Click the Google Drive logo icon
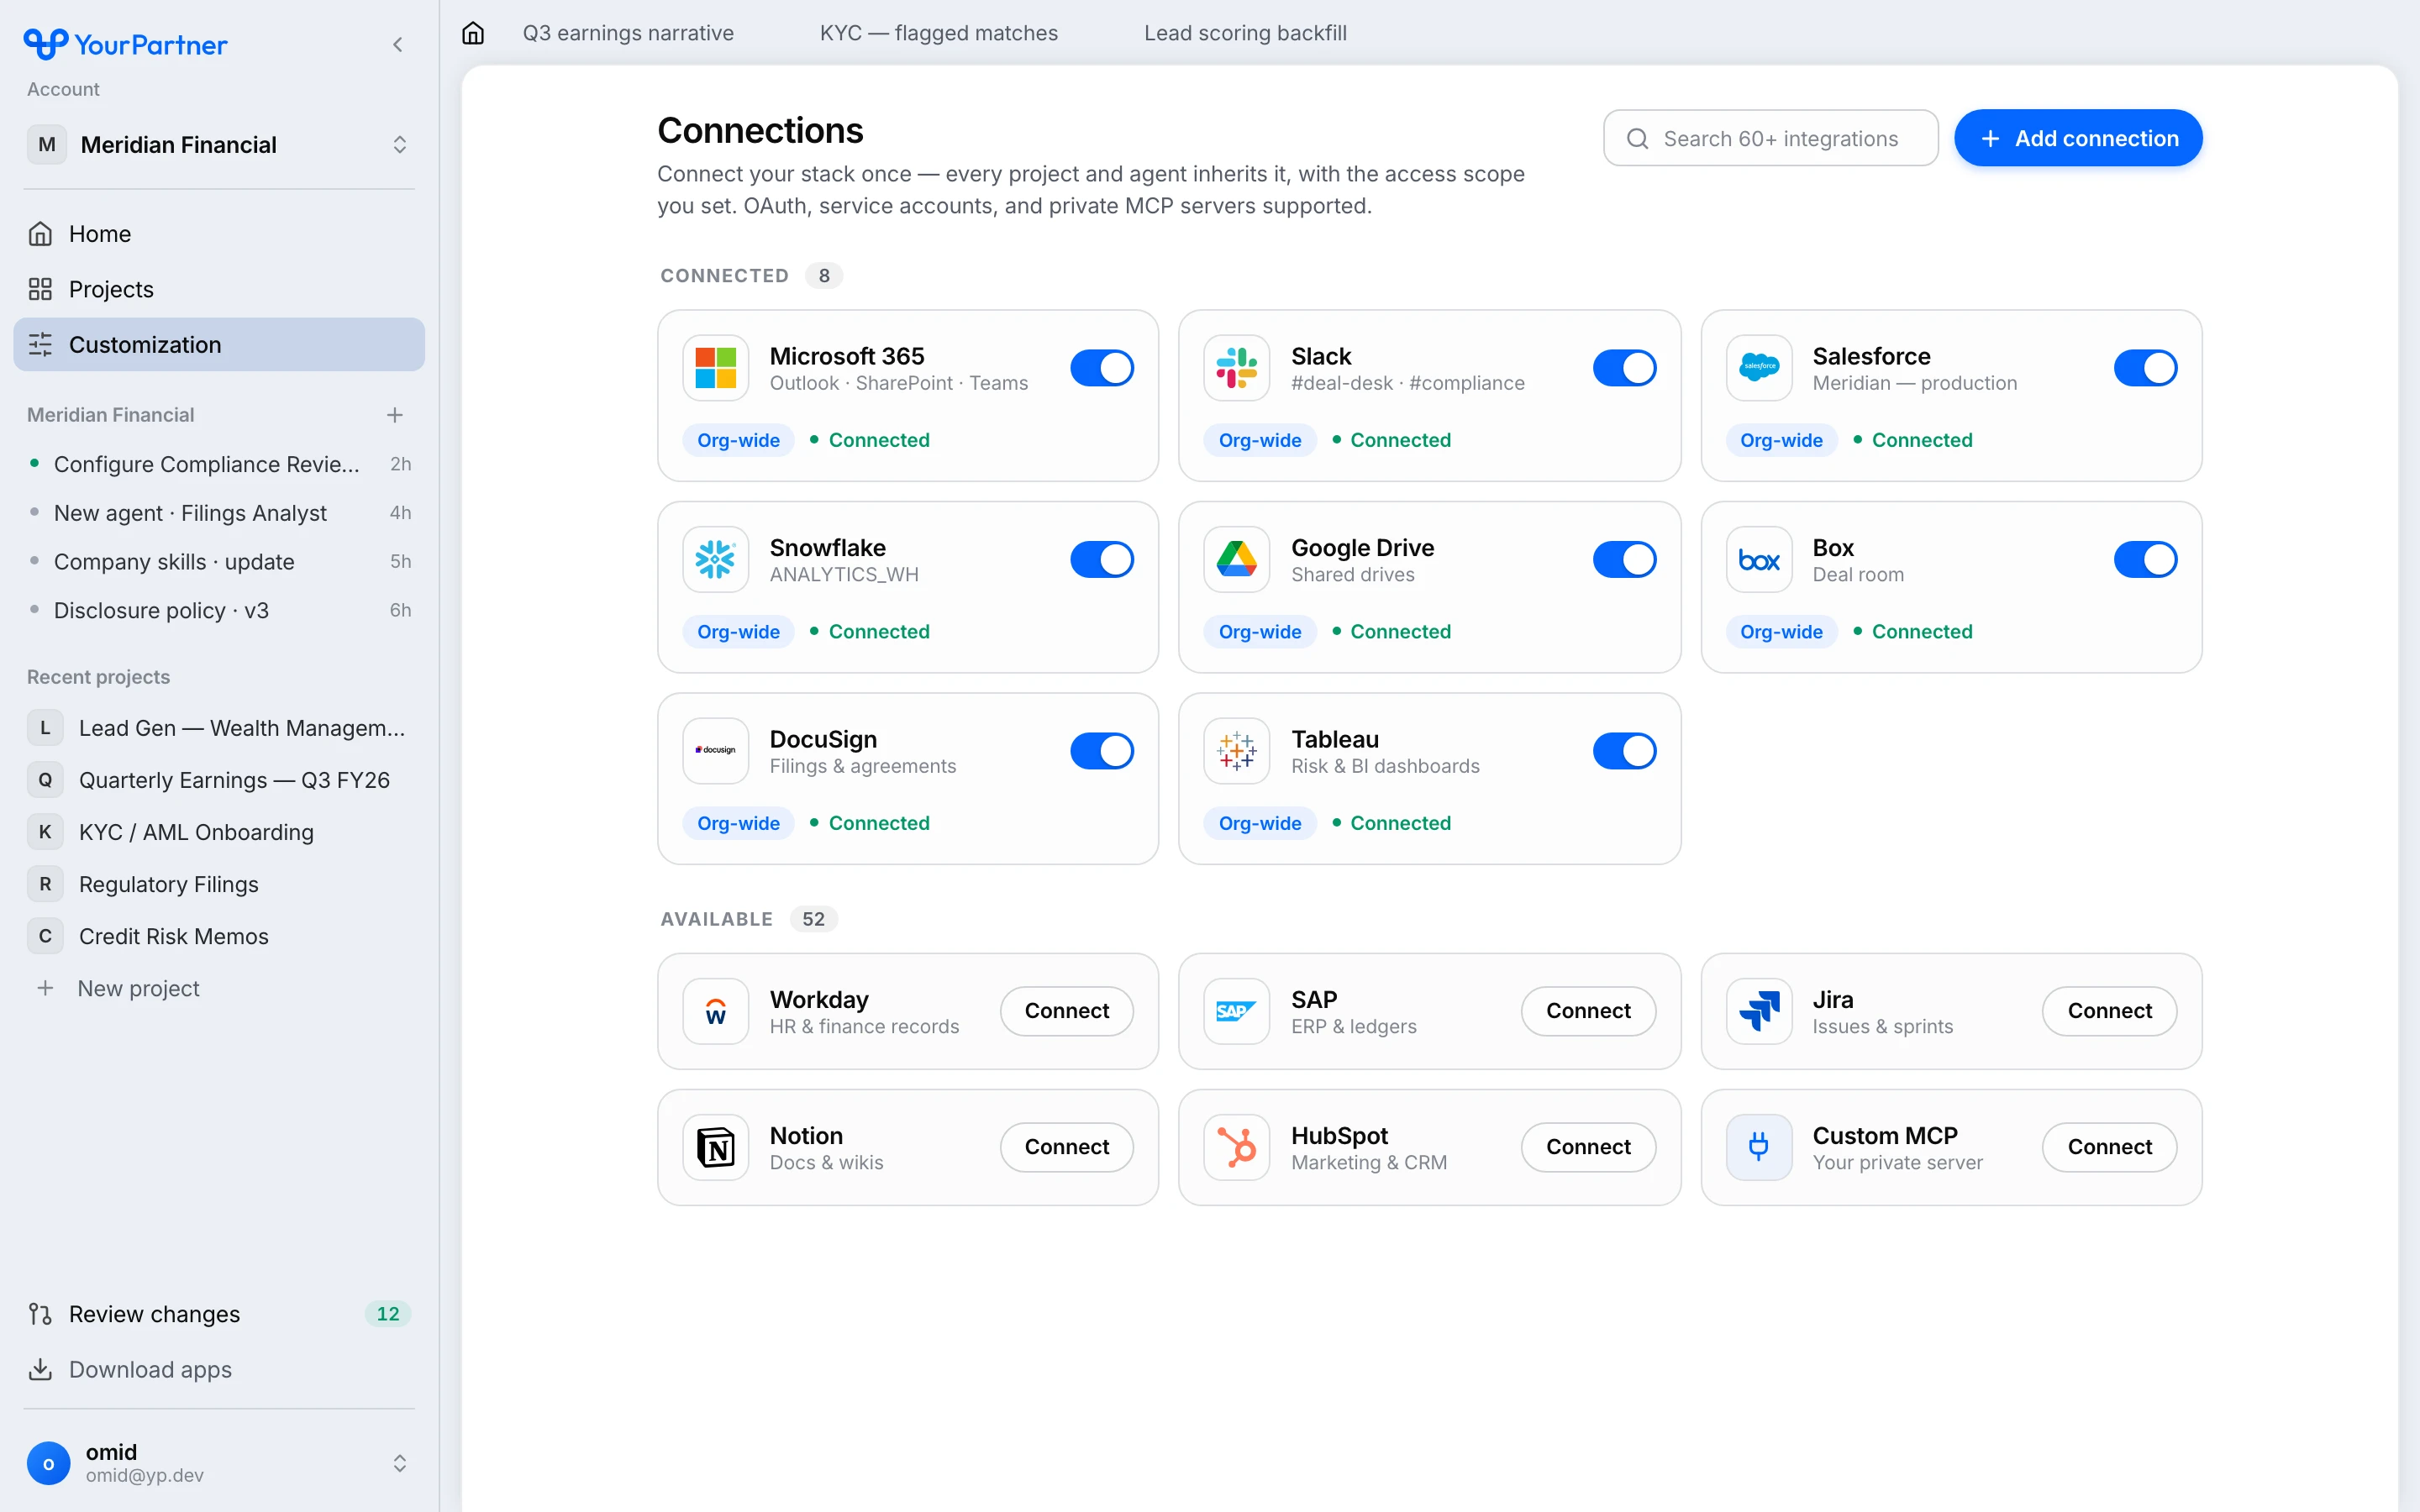This screenshot has width=2420, height=1512. coord(1237,559)
